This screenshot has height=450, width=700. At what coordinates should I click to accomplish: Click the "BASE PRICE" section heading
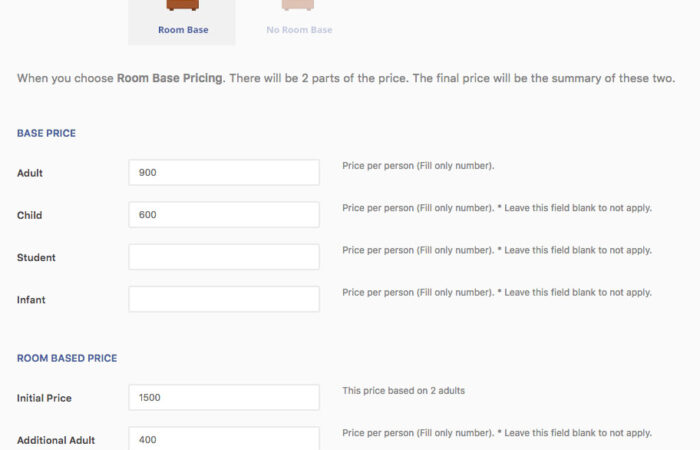point(46,133)
